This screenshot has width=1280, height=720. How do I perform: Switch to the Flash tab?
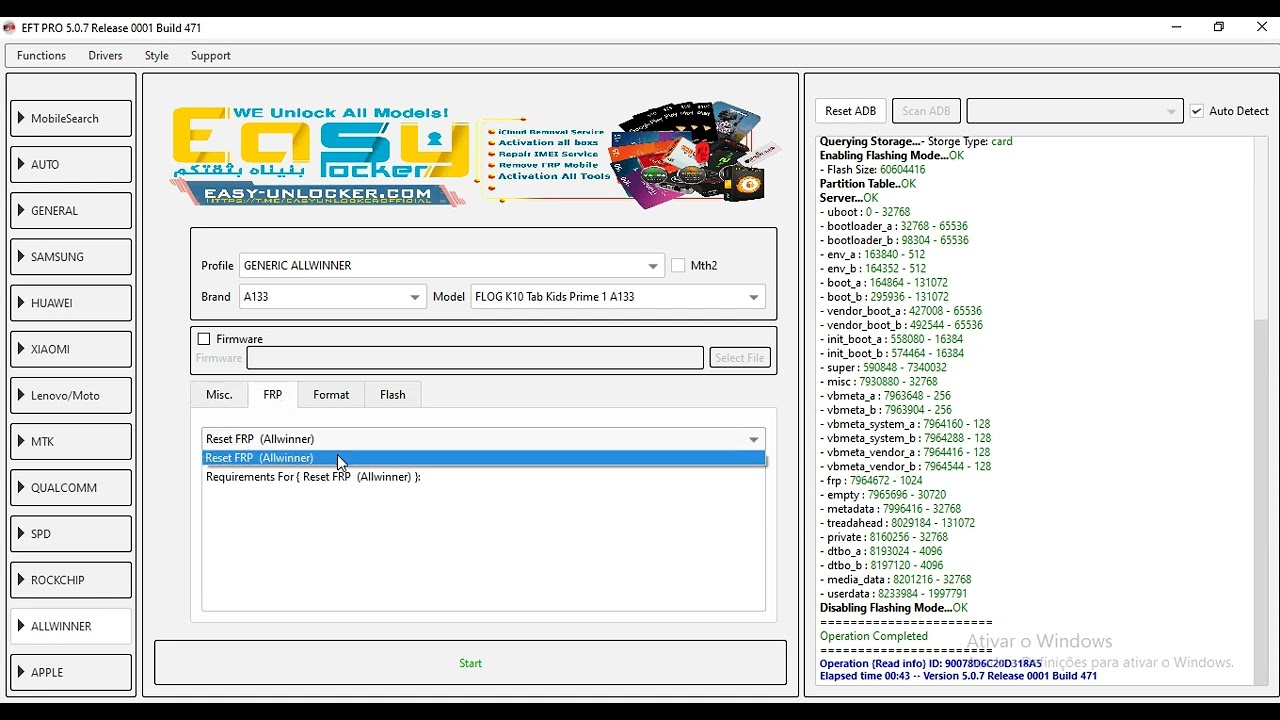[393, 395]
